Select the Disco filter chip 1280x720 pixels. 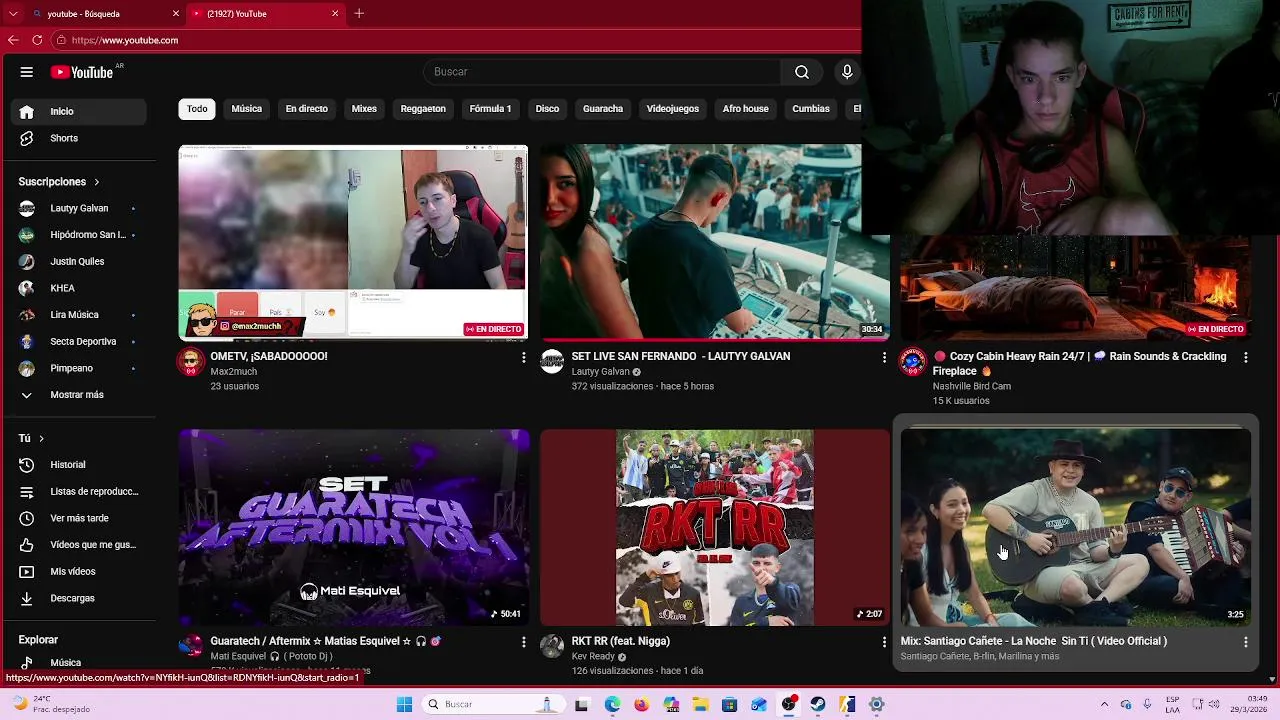tap(547, 109)
